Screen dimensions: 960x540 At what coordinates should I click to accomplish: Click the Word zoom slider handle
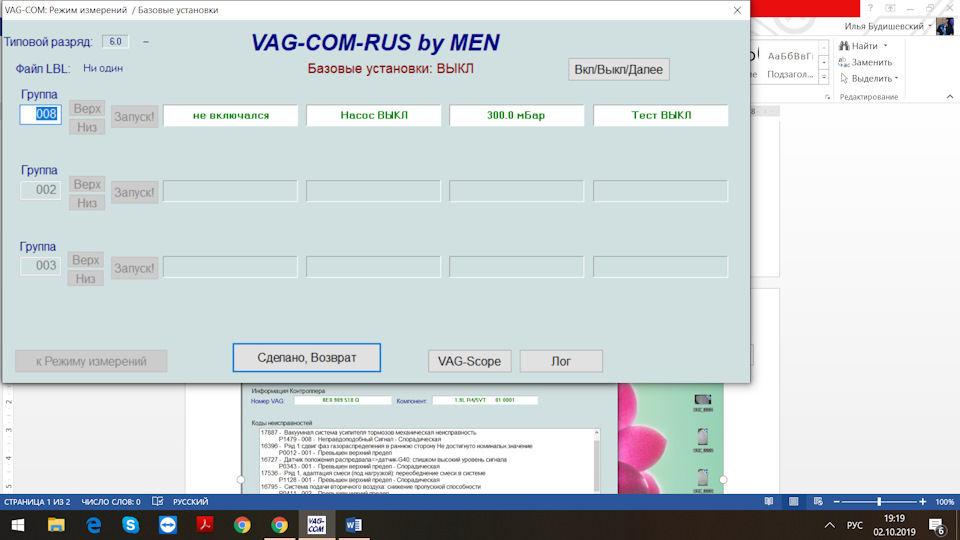click(879, 501)
